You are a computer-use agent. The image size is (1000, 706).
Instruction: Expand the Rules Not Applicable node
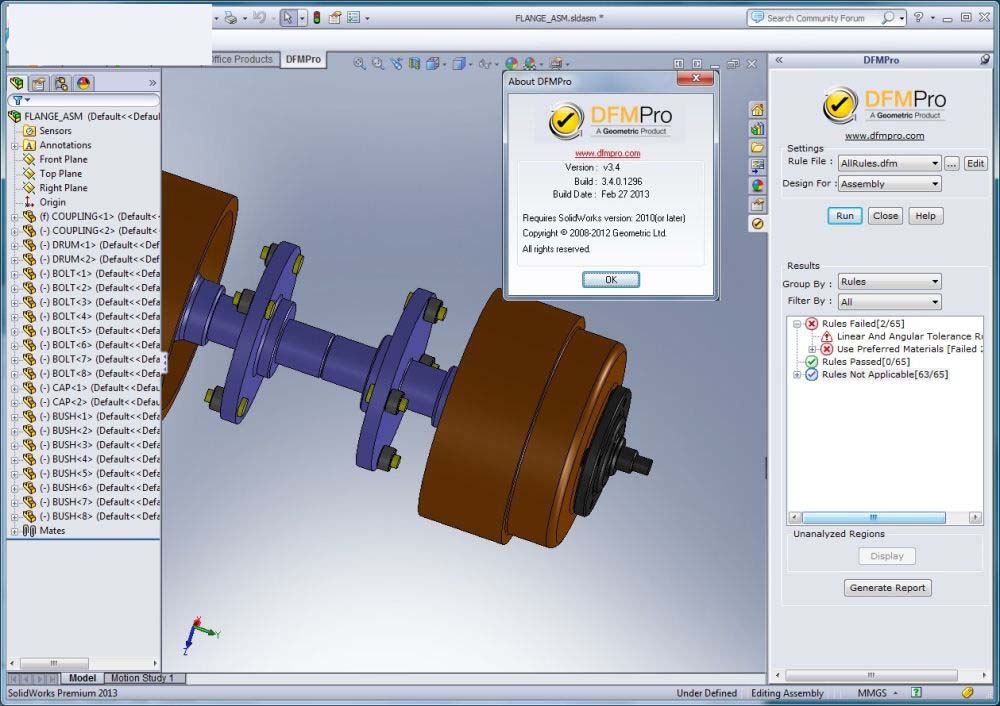tap(797, 375)
